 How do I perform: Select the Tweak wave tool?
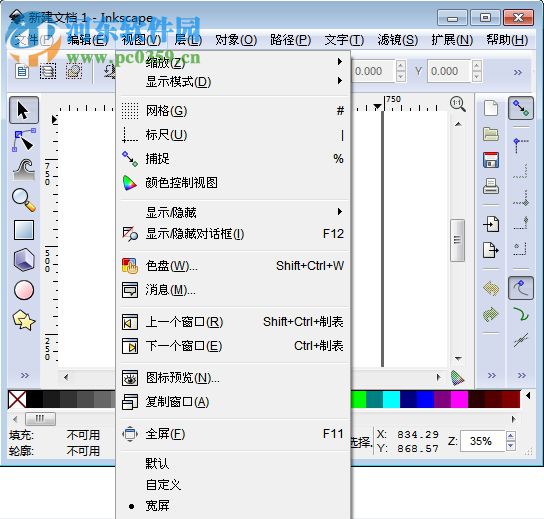pos(24,170)
